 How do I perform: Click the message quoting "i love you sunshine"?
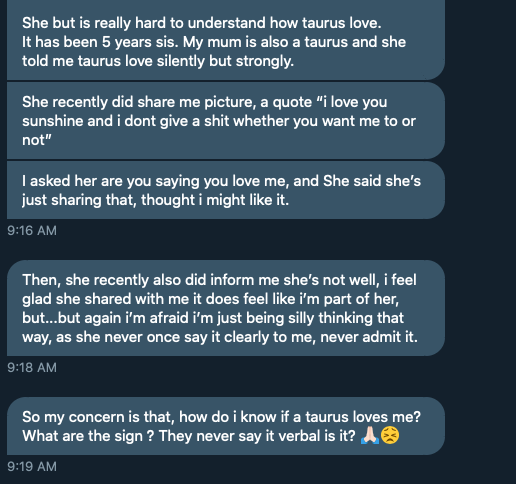click(226, 121)
